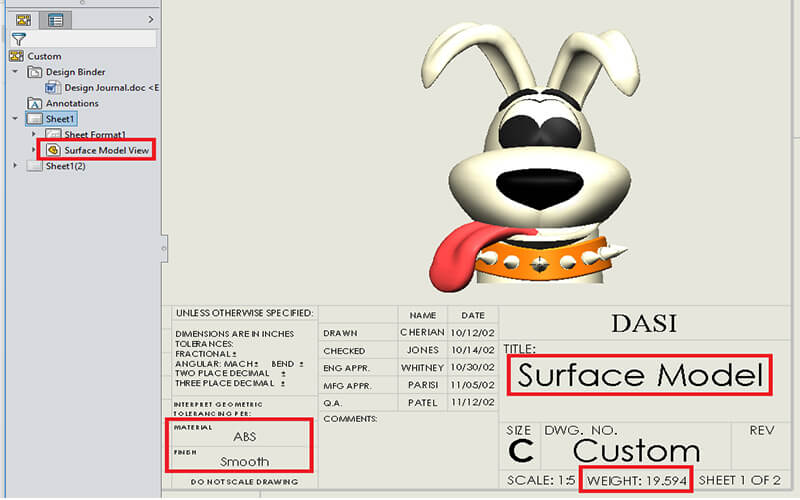Click the Custom drawing root icon
Image resolution: width=800 pixels, height=500 pixels.
[x=17, y=56]
